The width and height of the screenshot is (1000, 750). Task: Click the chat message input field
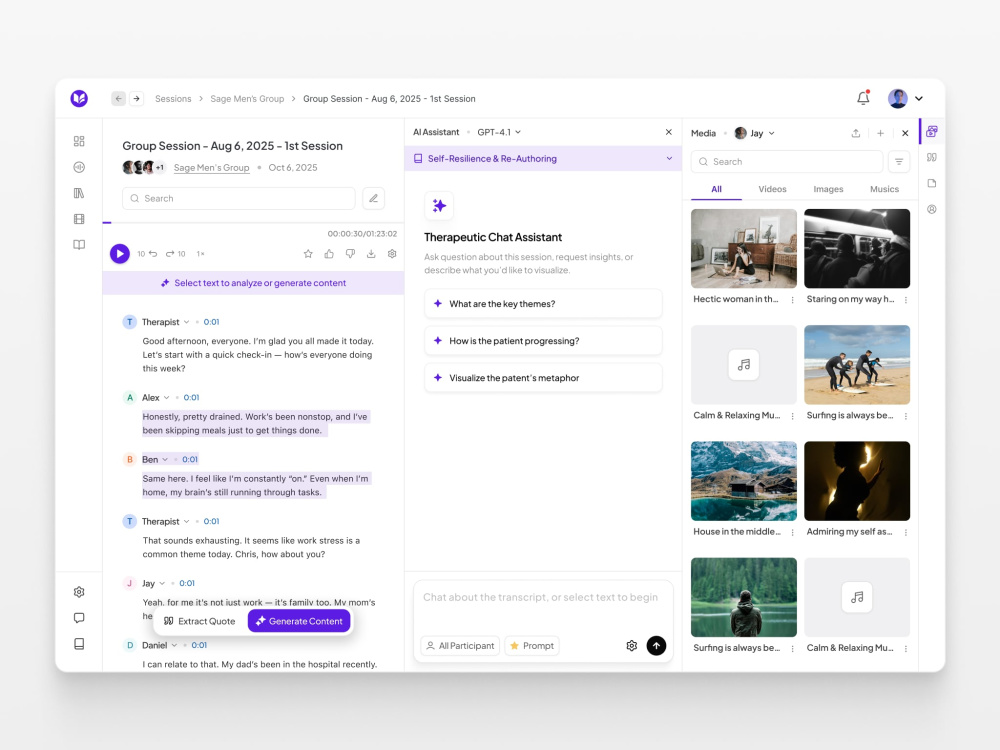coord(543,598)
